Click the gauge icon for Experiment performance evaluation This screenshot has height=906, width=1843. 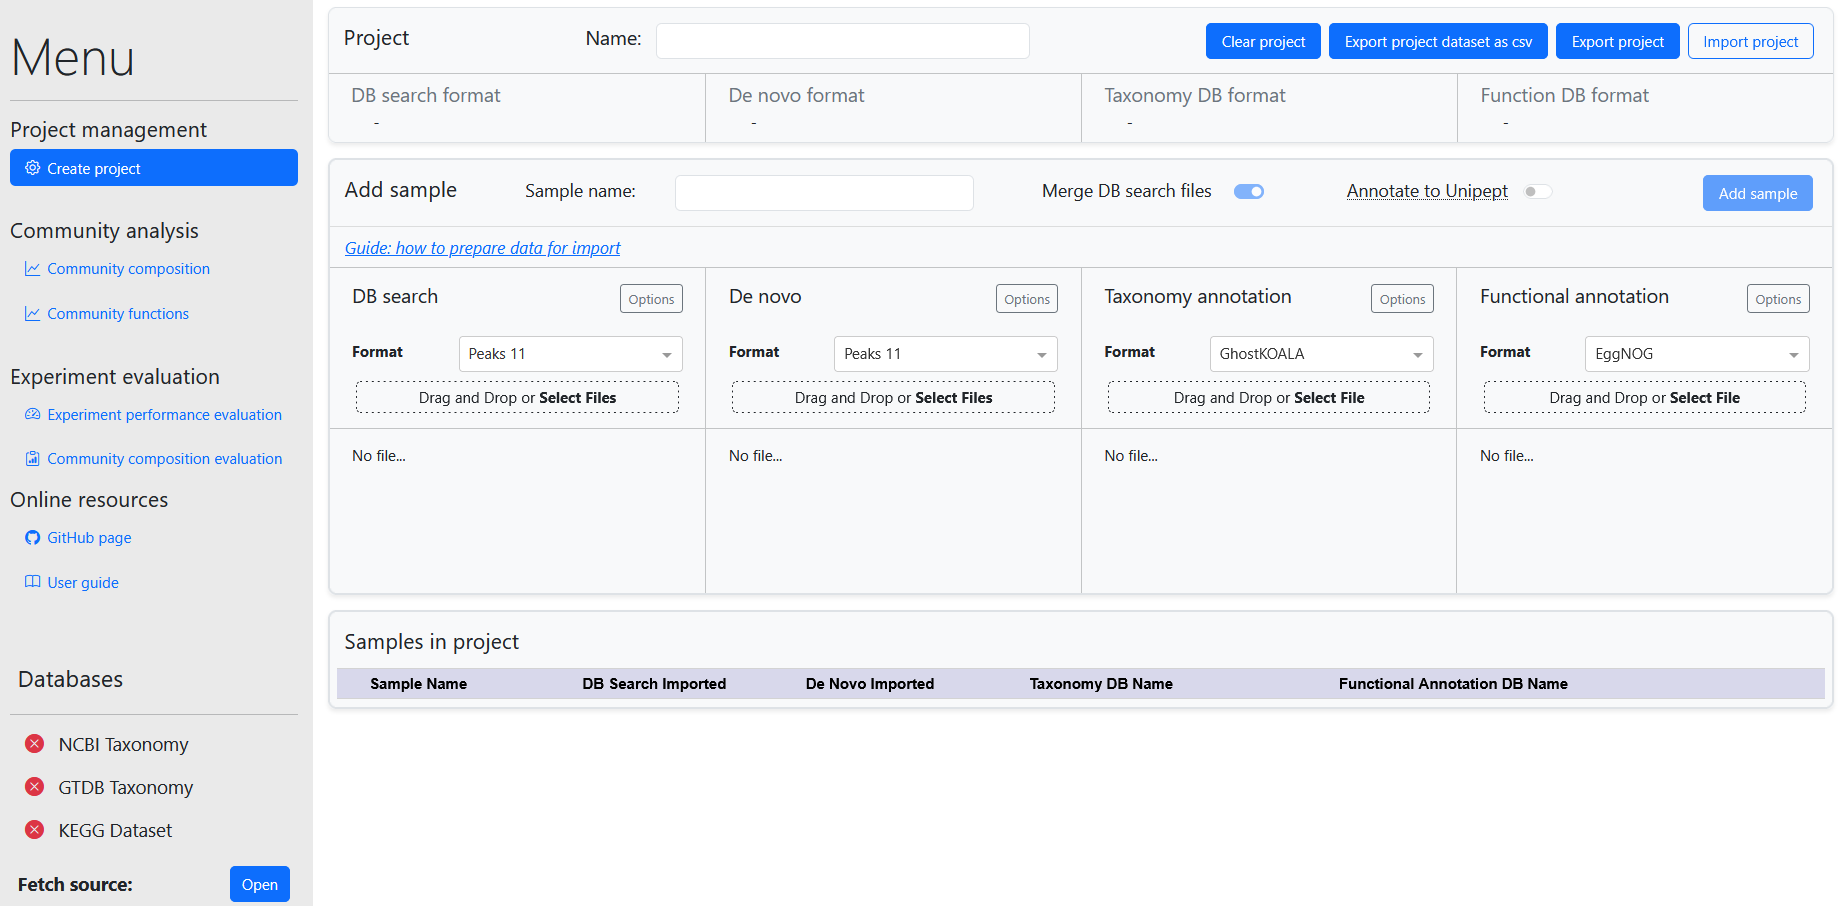(x=33, y=414)
